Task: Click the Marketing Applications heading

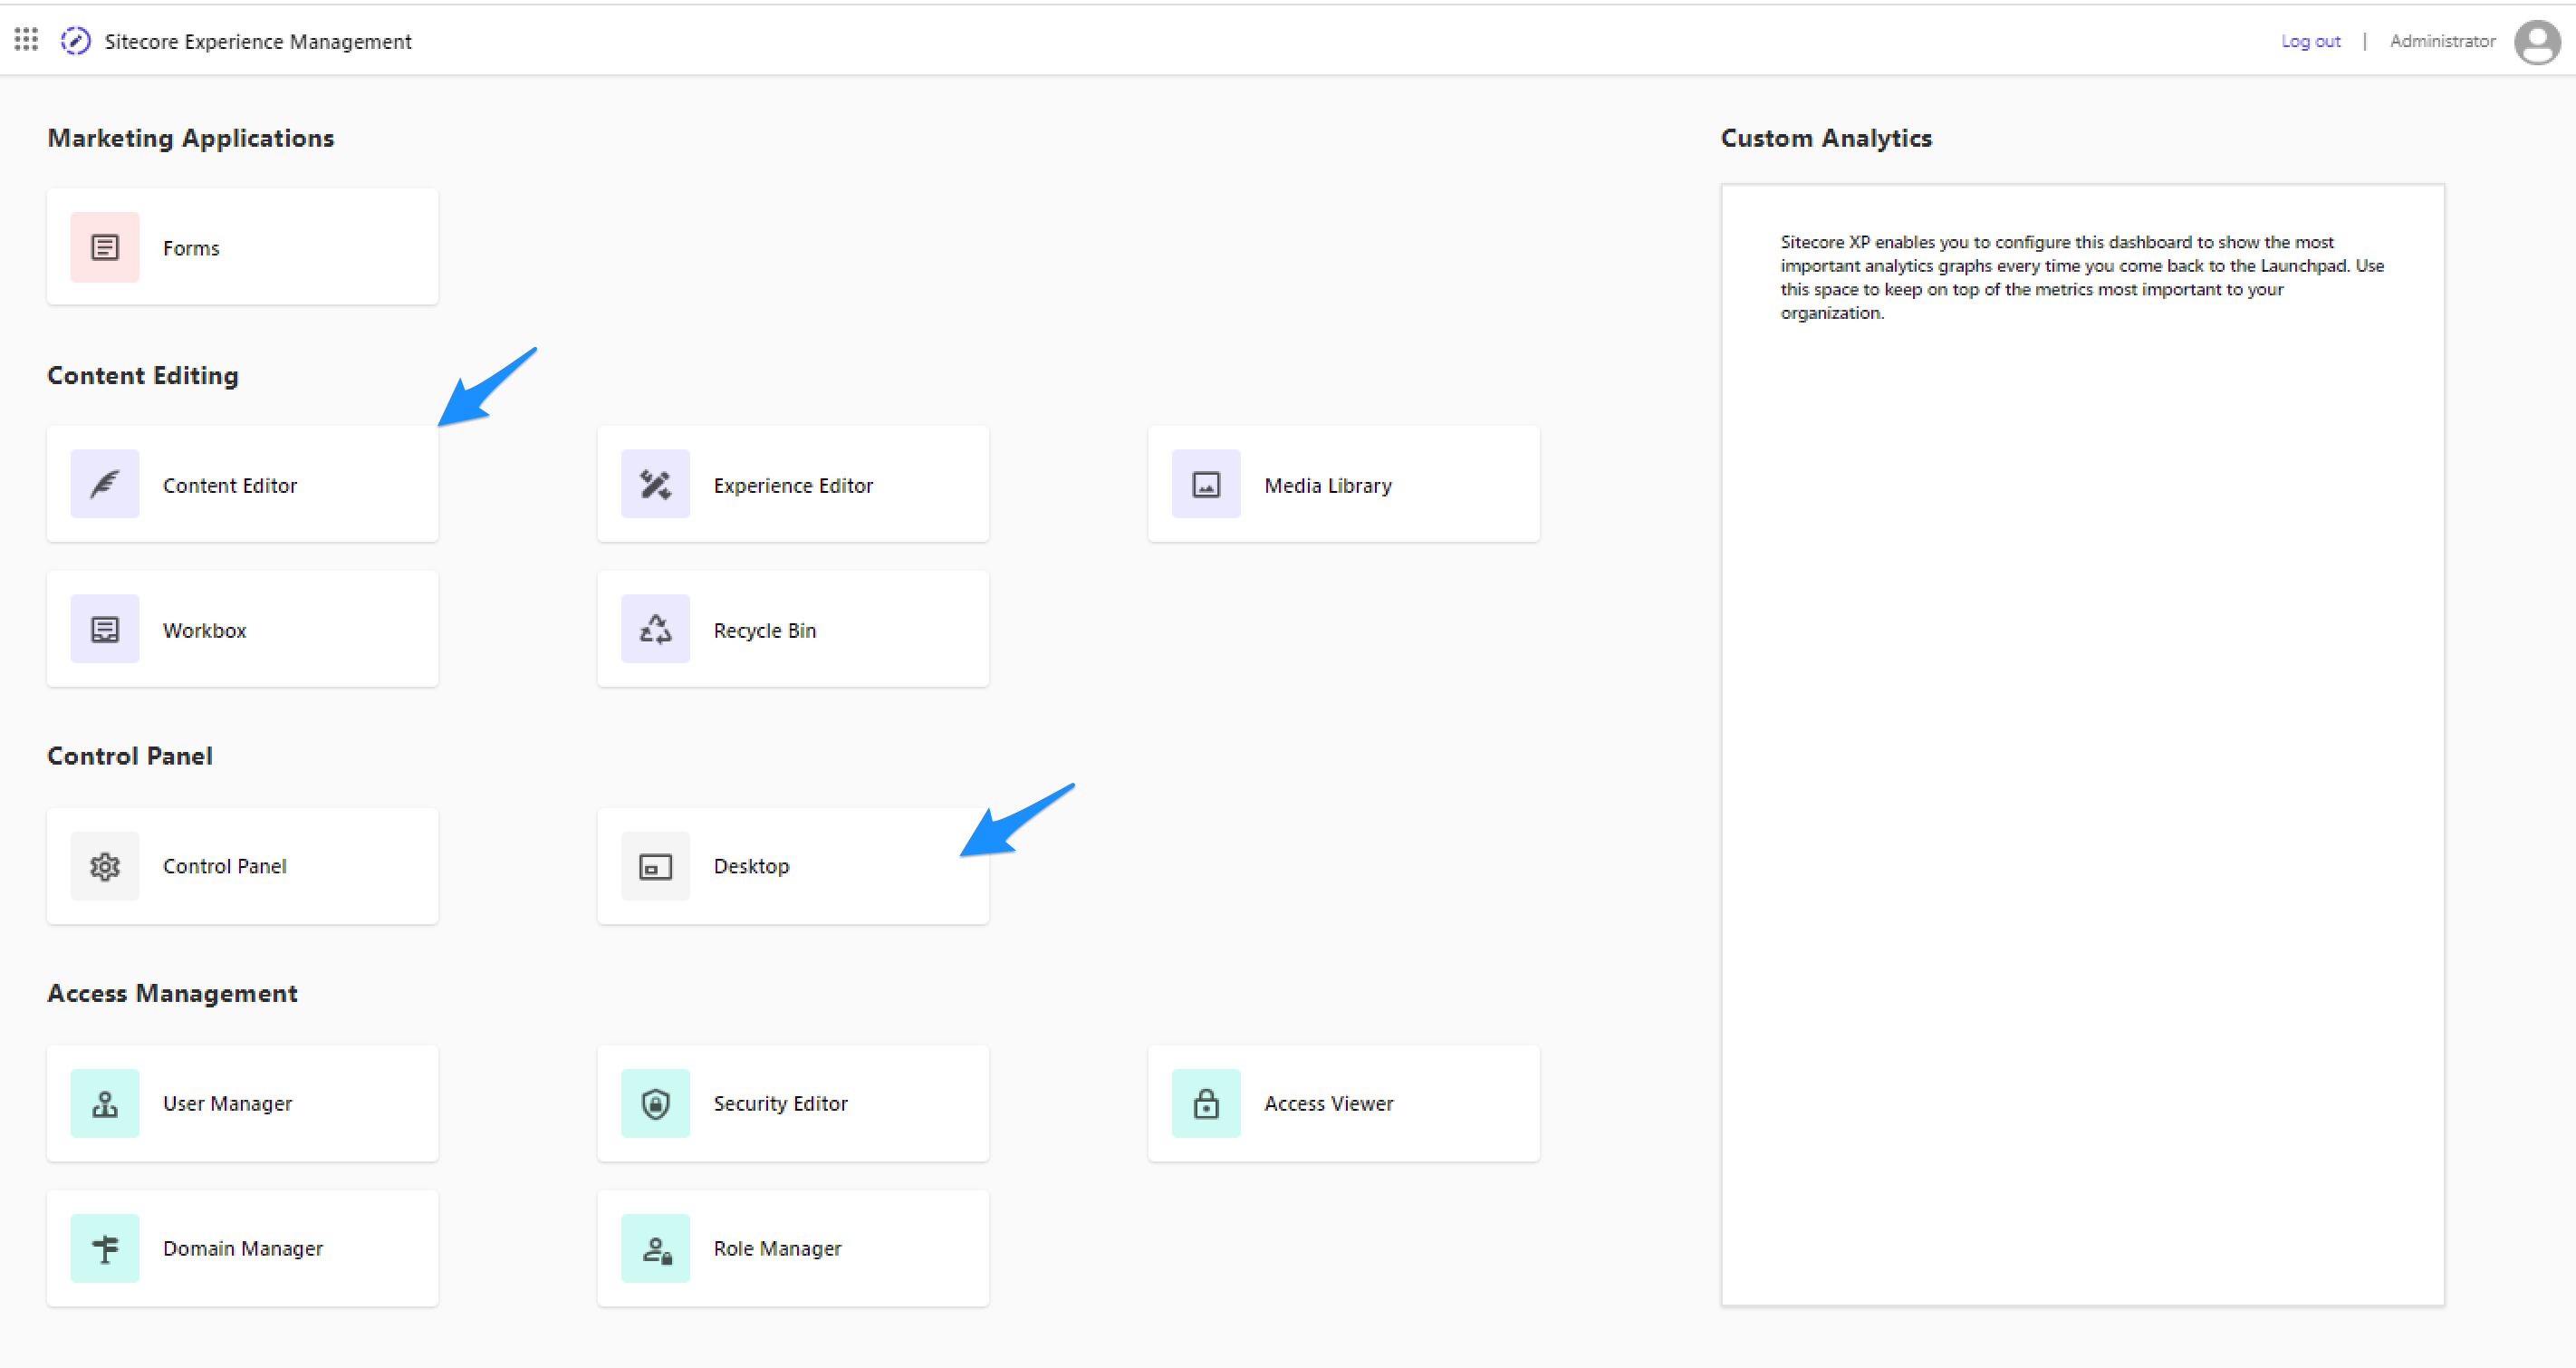Action: [191, 138]
